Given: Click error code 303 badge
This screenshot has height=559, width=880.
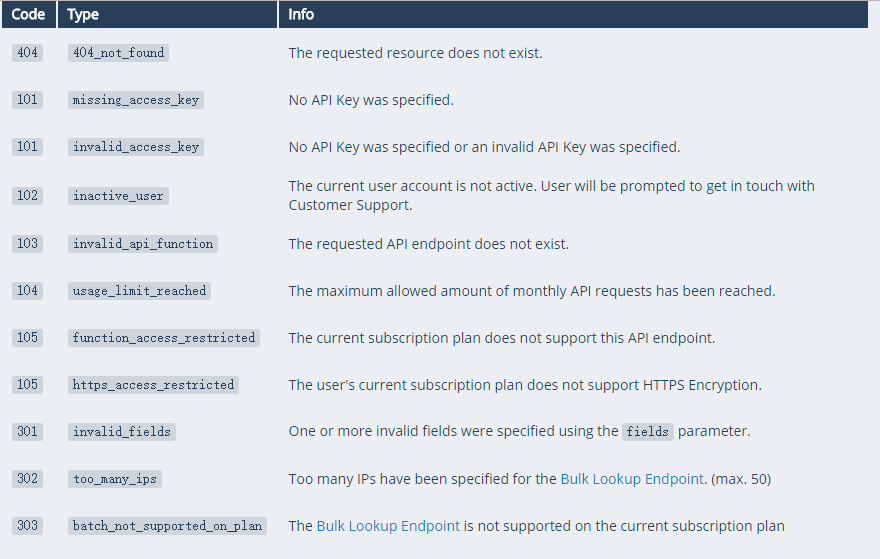Looking at the screenshot, I should [x=28, y=526].
